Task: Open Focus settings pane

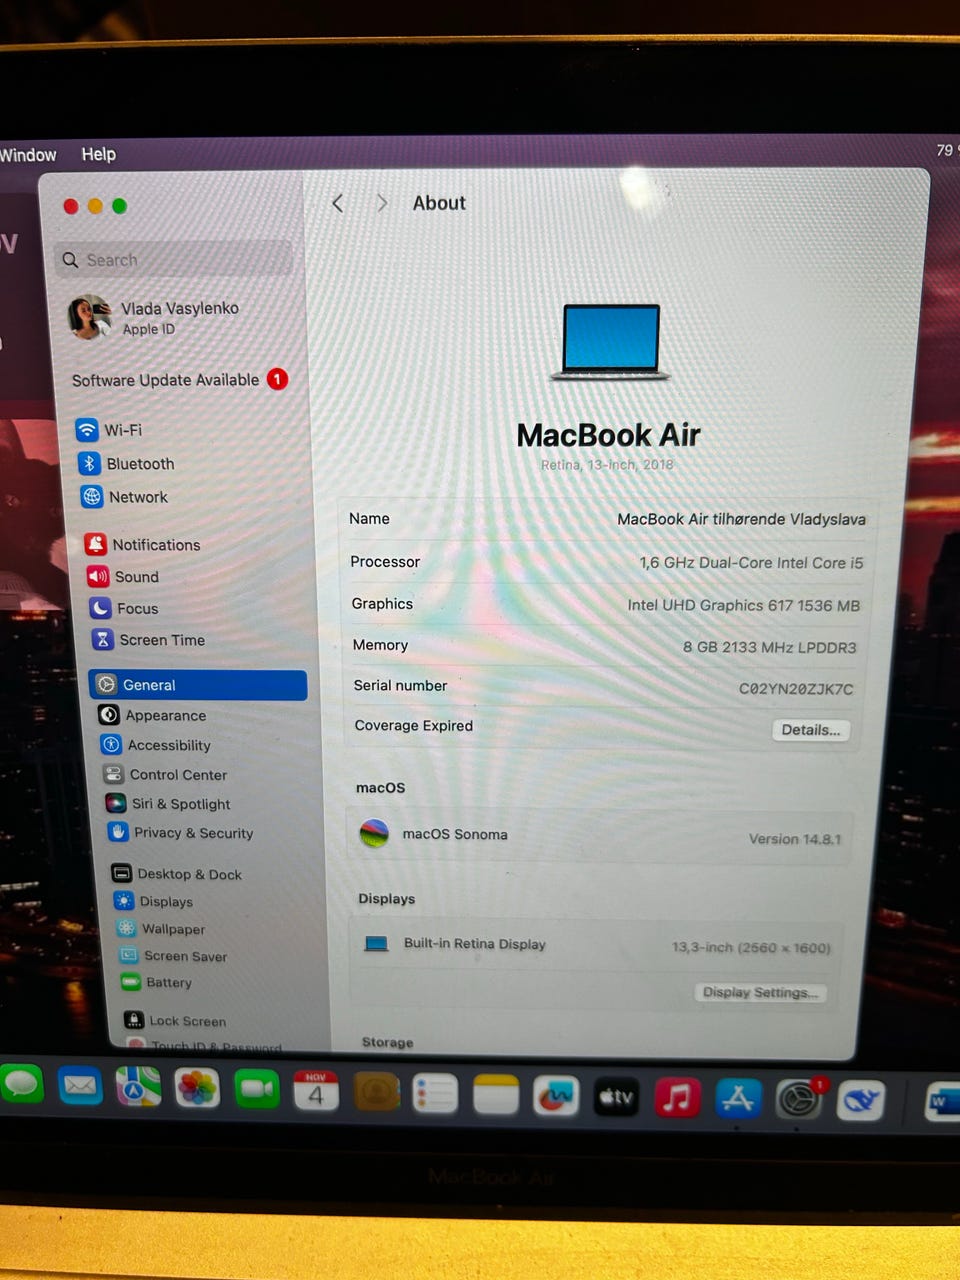Action: [124, 608]
